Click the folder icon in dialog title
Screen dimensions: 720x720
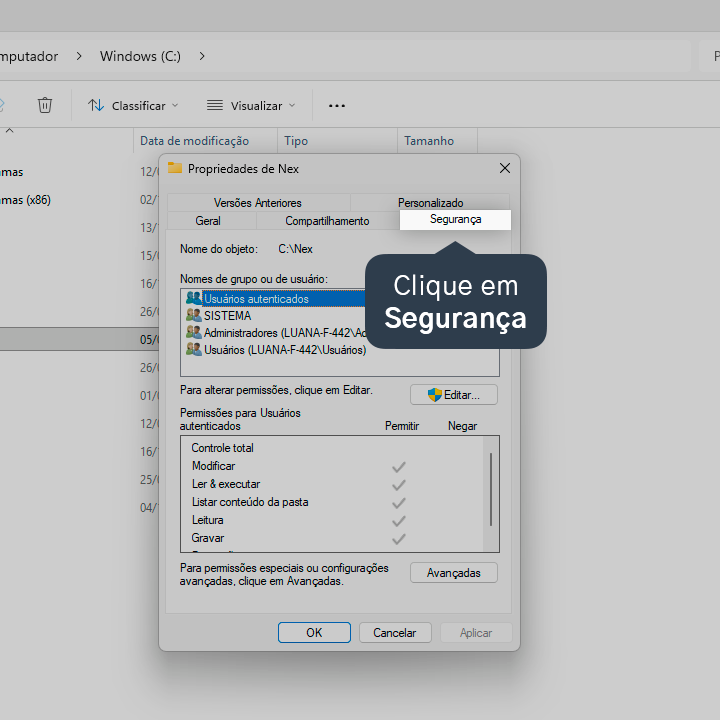[x=174, y=168]
